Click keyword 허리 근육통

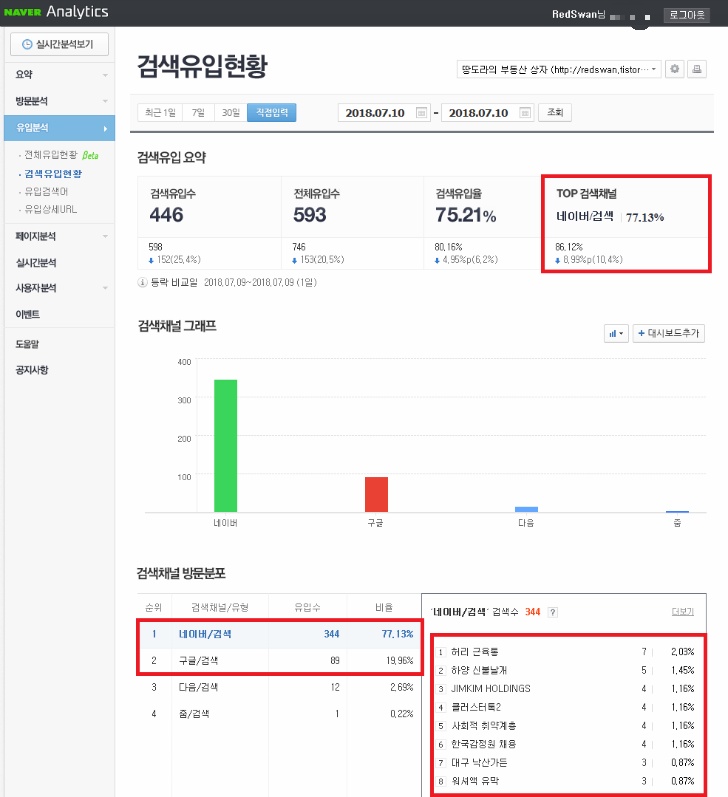475,652
